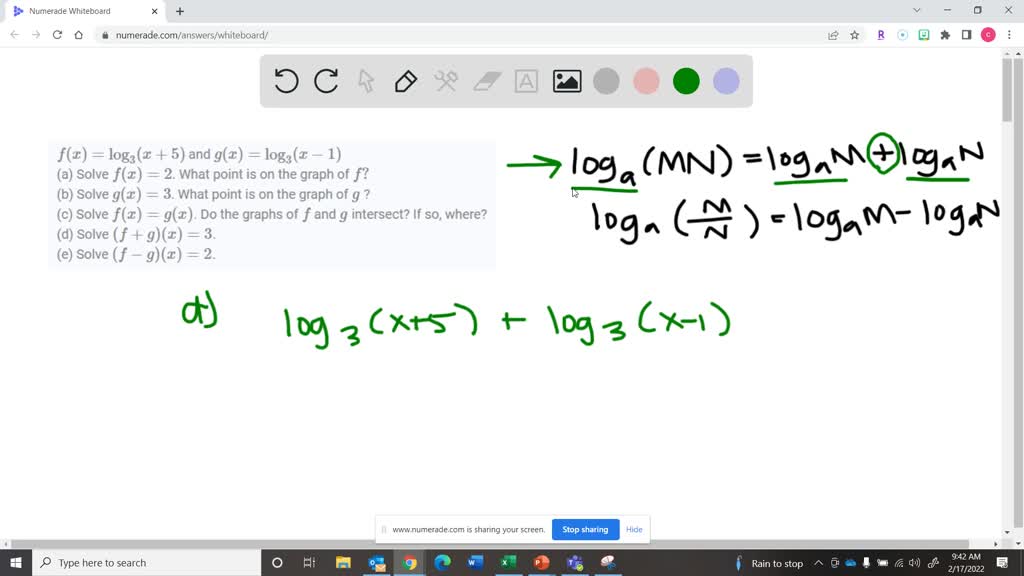The height and width of the screenshot is (576, 1024).
Task: Pick the green color swatch
Action: click(686, 81)
